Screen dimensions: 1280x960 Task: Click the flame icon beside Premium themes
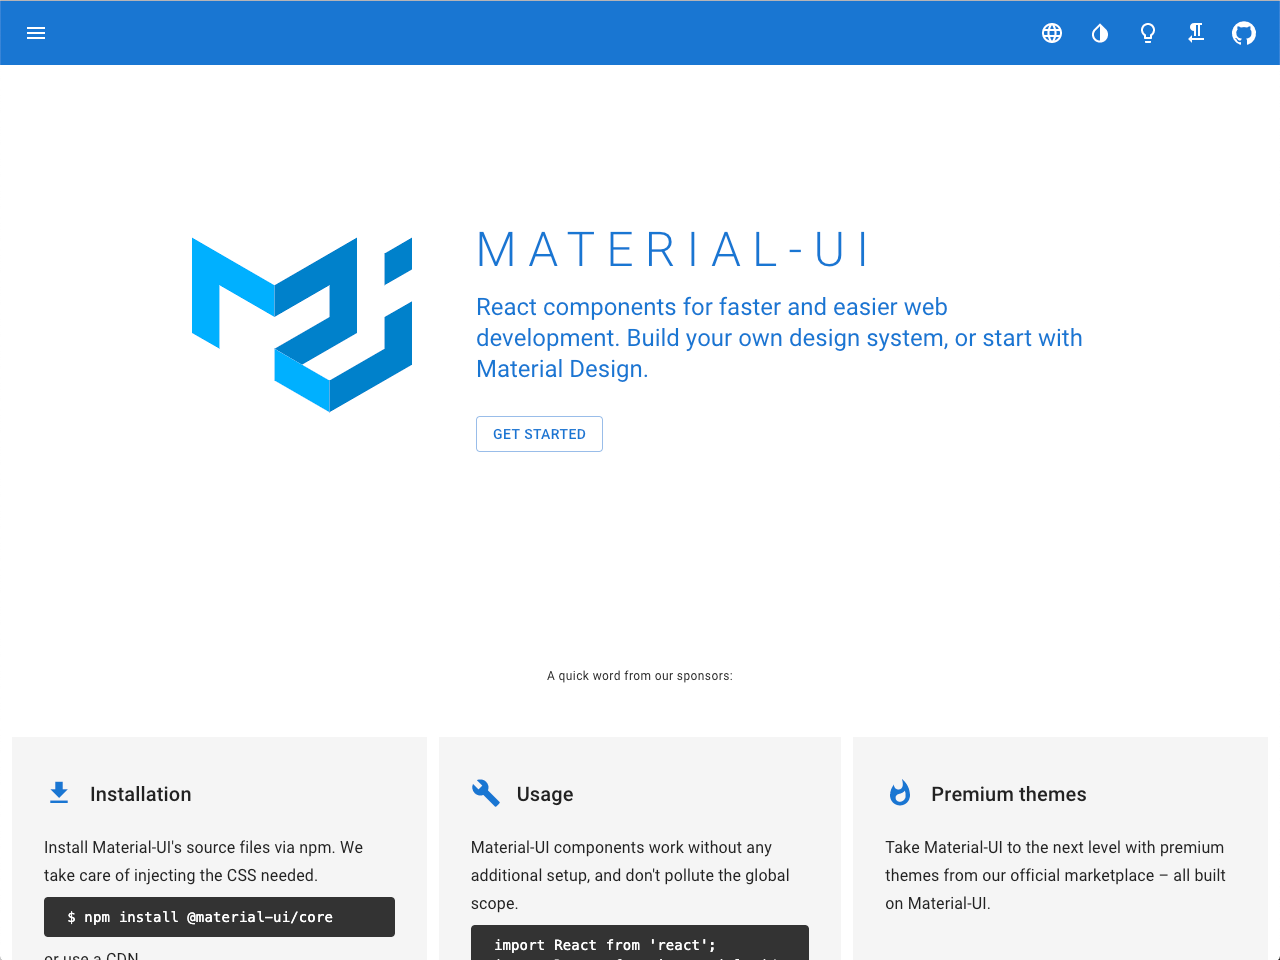[x=900, y=793]
